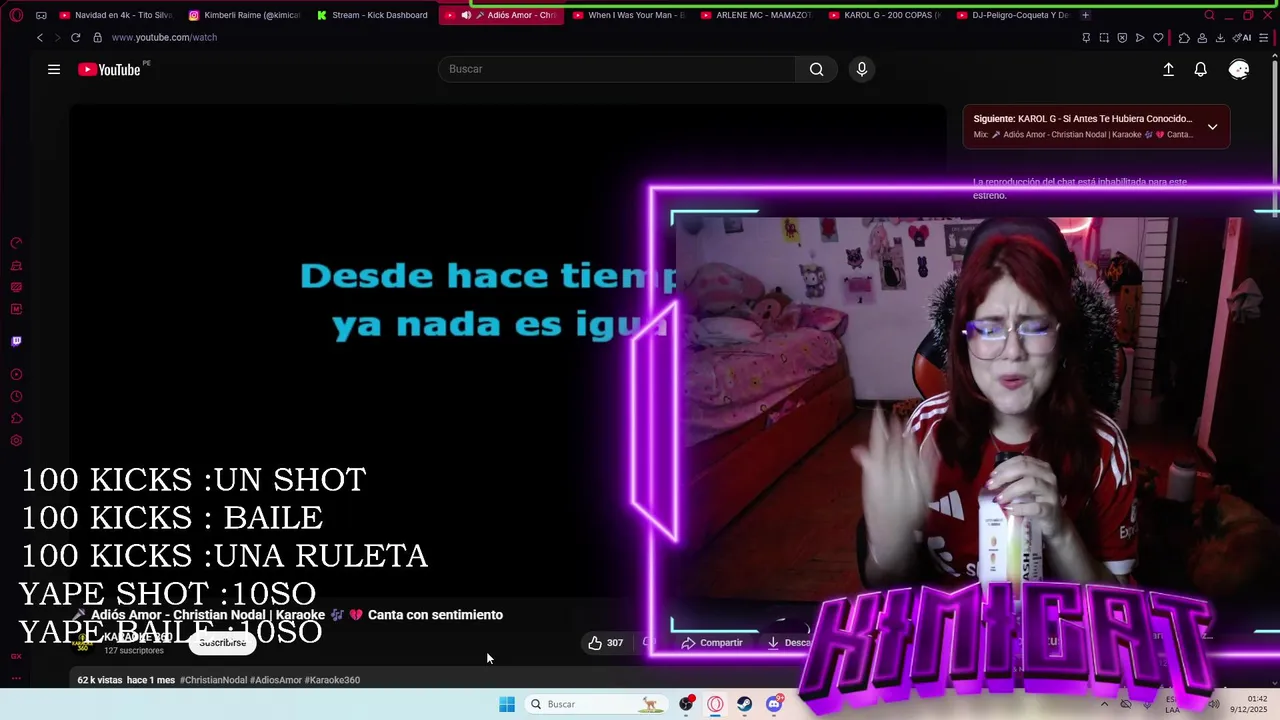Open GX Control speedometer icon in sidebar

[x=16, y=243]
